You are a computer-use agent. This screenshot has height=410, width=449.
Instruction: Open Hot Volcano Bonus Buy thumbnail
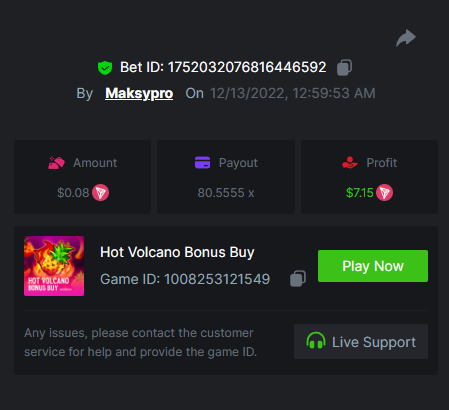click(54, 266)
